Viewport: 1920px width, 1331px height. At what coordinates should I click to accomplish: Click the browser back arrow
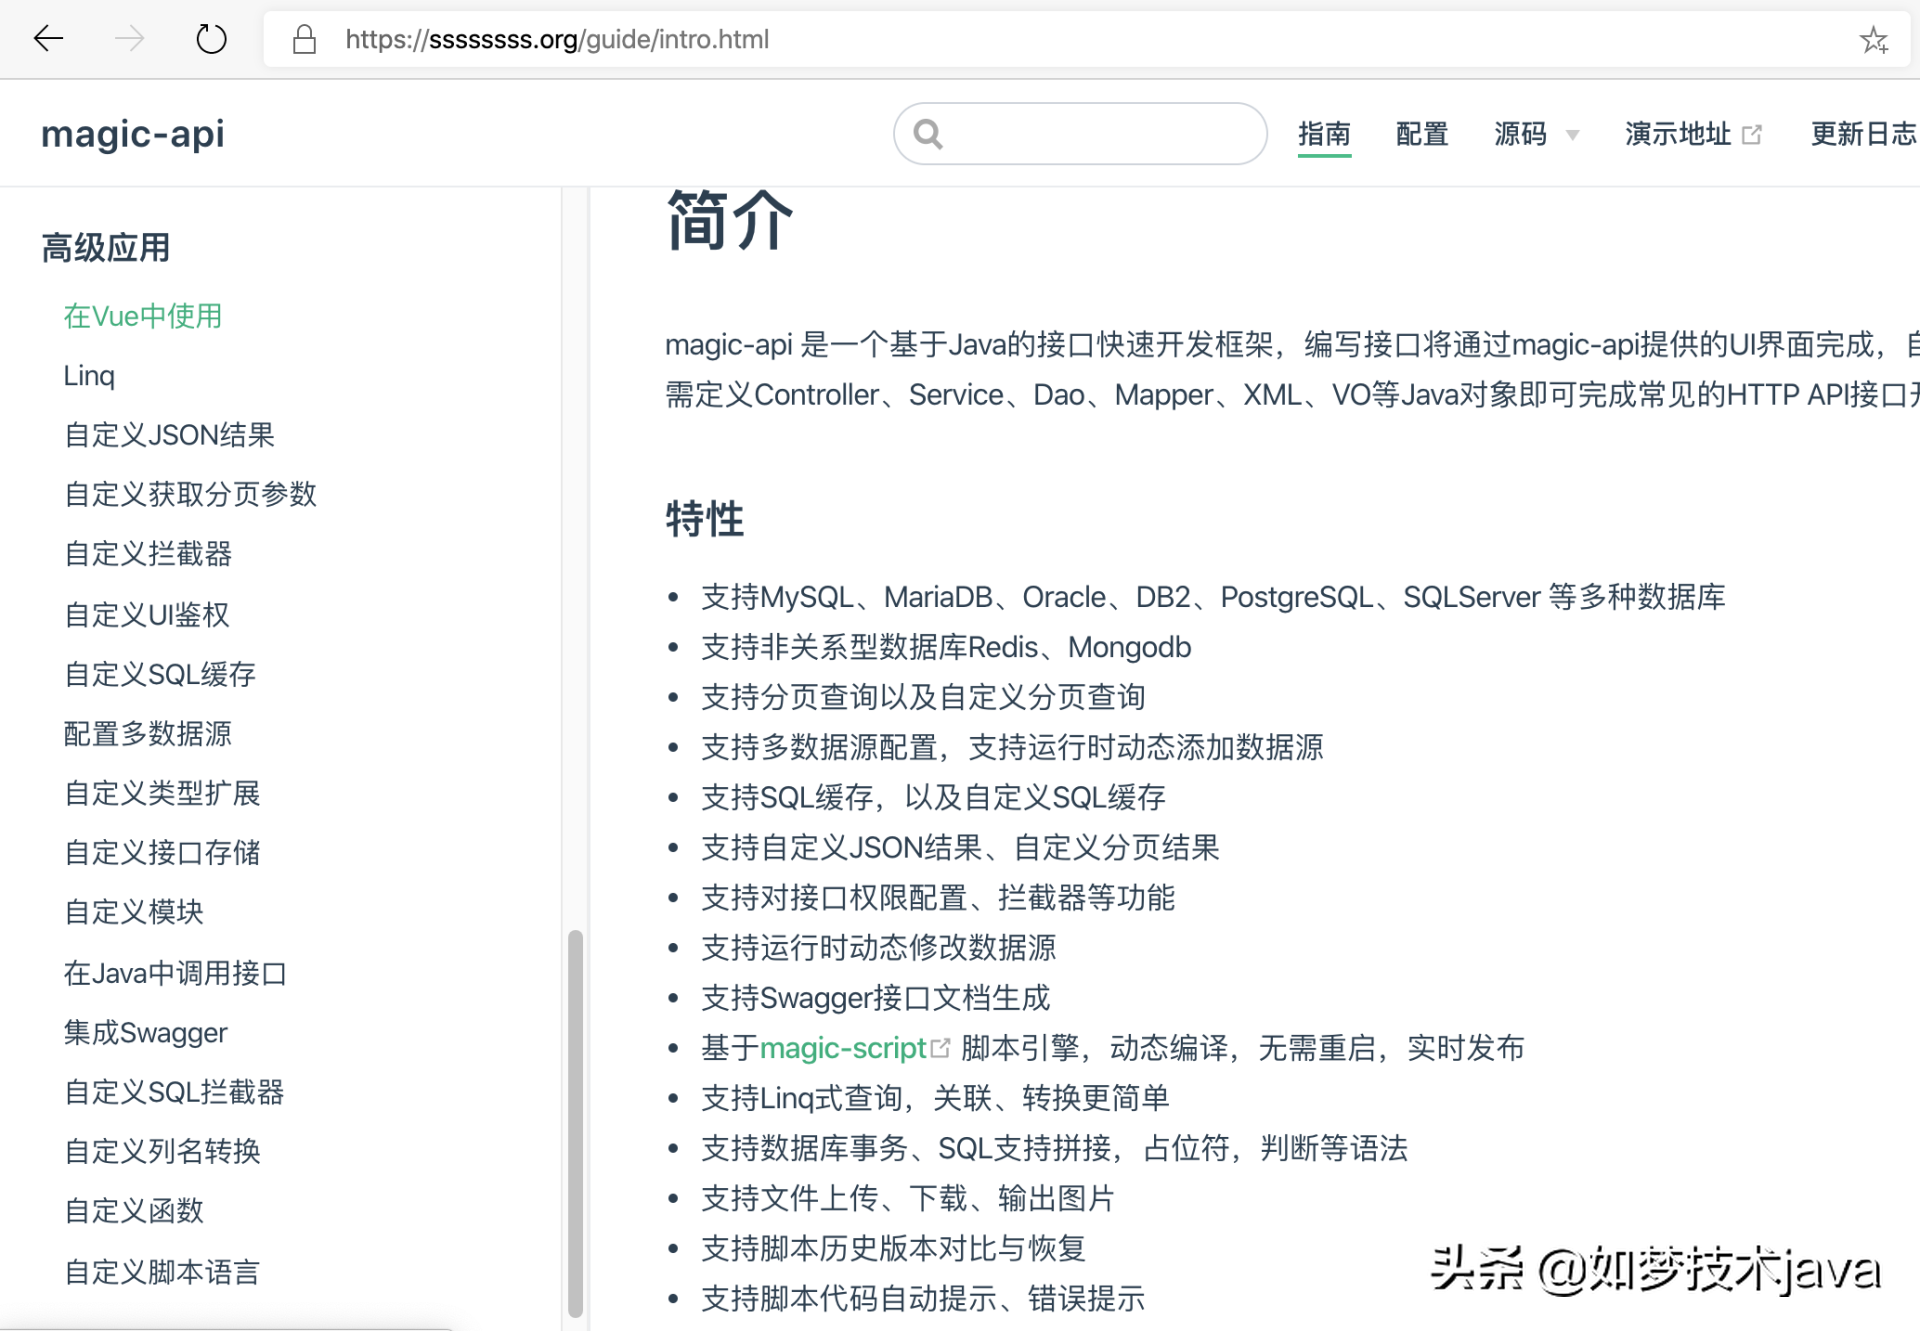(48, 39)
